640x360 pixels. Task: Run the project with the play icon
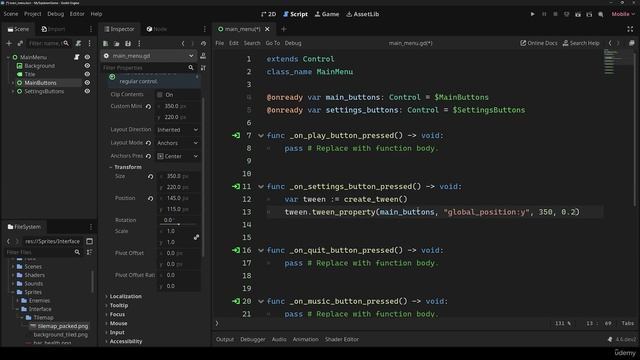coord(532,14)
